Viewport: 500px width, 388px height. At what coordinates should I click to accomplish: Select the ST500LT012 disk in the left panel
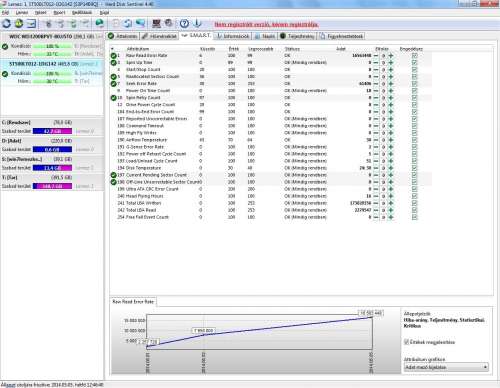pos(52,64)
